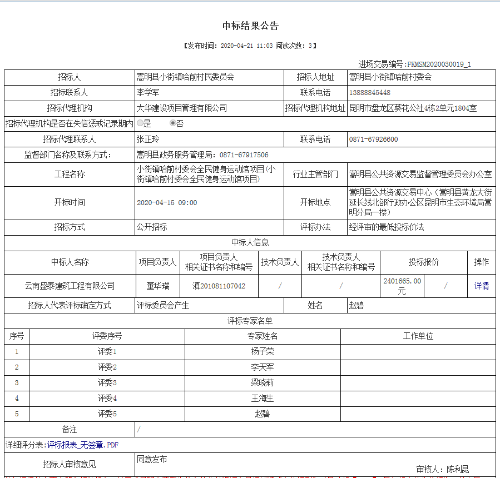Click bid opening time 2020-04-15 09:00

(x=167, y=202)
